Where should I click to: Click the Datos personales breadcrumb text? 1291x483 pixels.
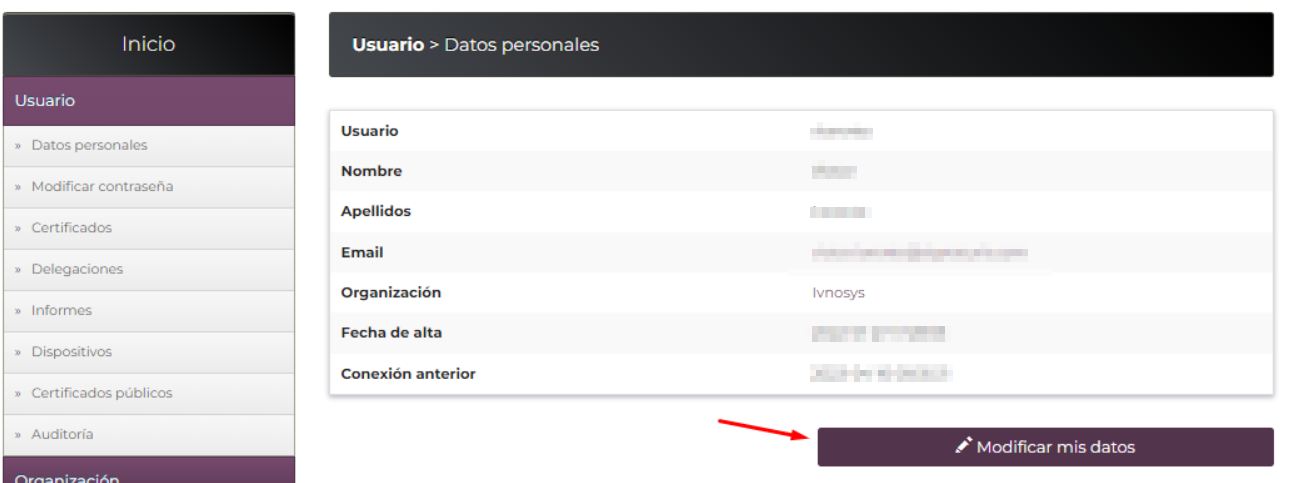coord(521,45)
